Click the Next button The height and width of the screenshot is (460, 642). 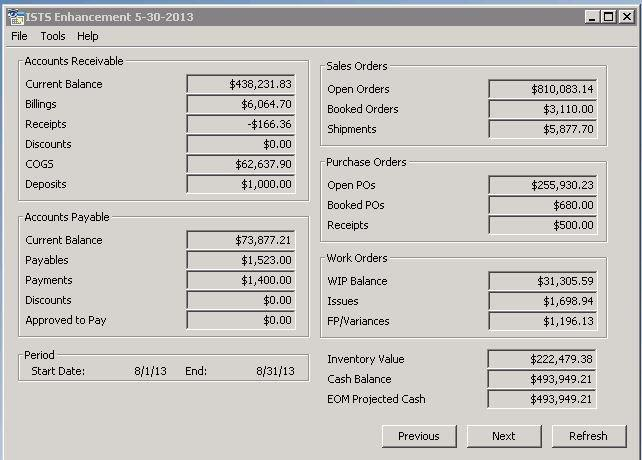click(x=504, y=436)
